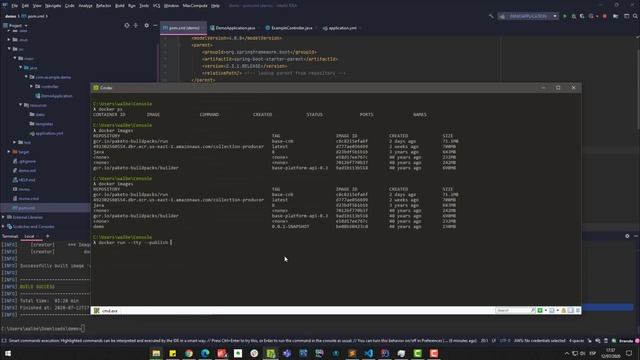
Task: Open Microsoft Edge from the taskbar
Action: (205, 353)
